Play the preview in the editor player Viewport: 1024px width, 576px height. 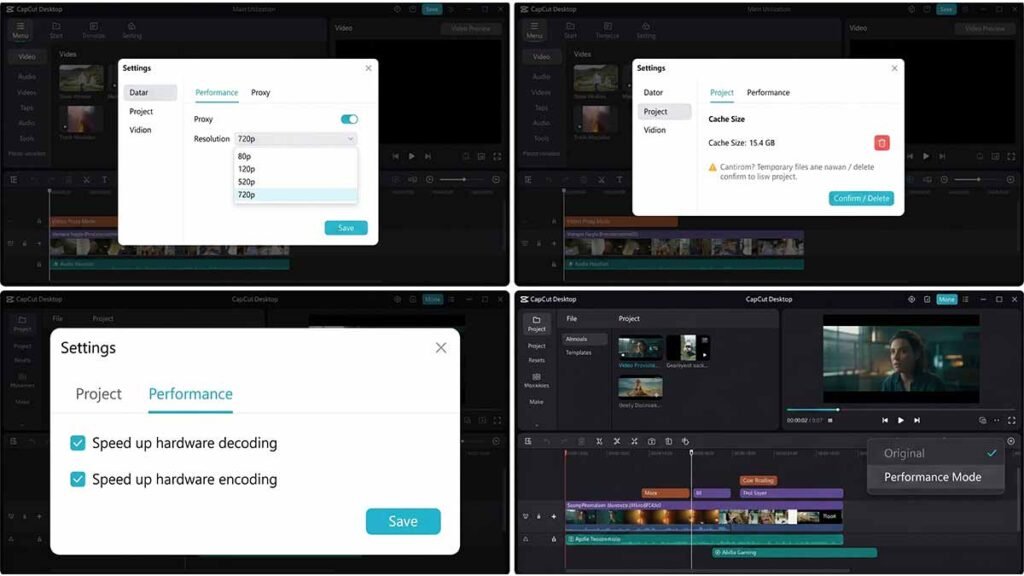(x=901, y=421)
